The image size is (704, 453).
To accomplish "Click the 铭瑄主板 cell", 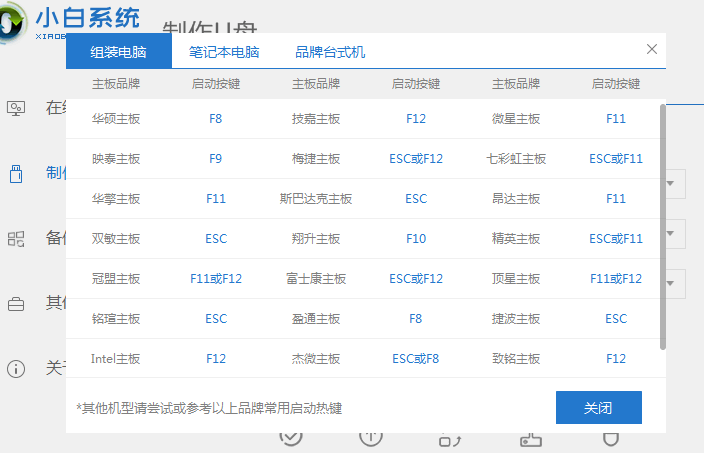I will pos(116,319).
